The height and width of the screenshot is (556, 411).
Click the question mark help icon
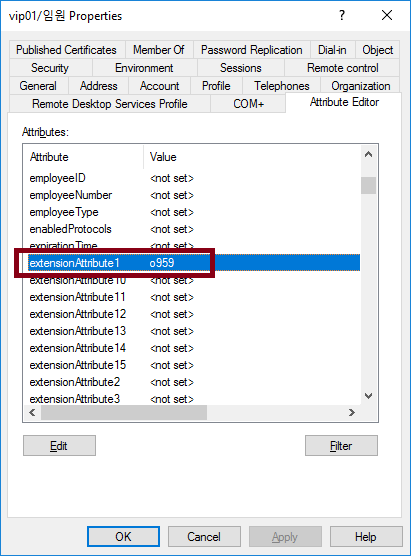point(341,15)
